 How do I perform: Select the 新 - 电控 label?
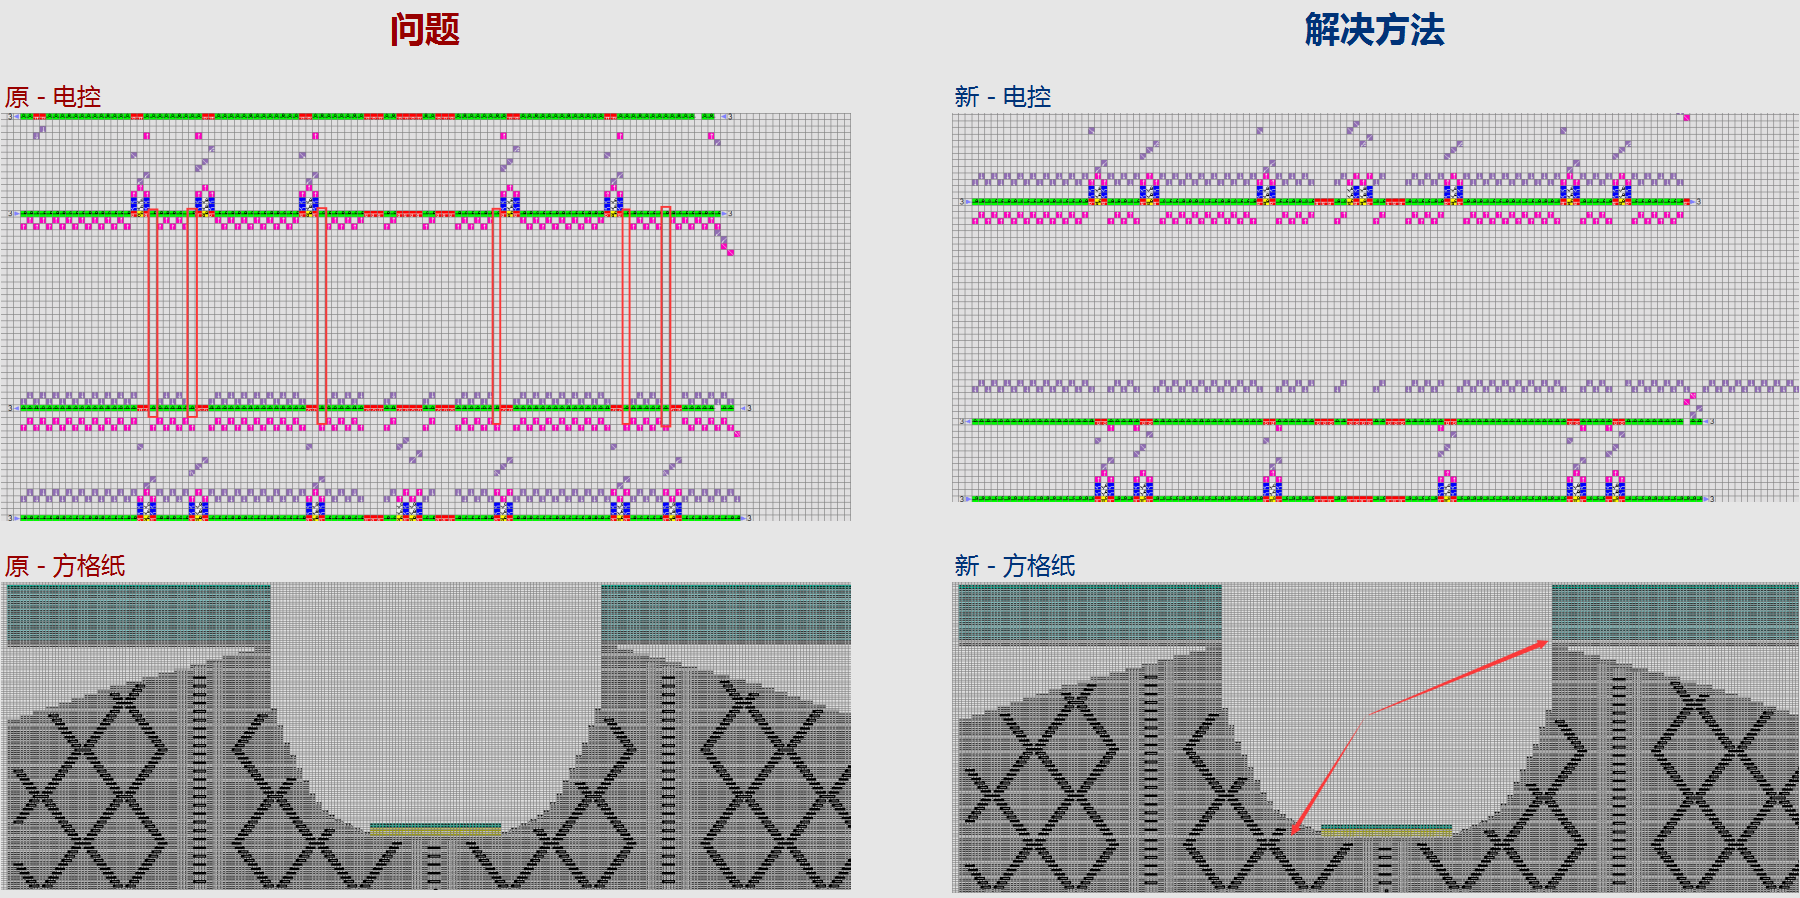(x=1003, y=97)
